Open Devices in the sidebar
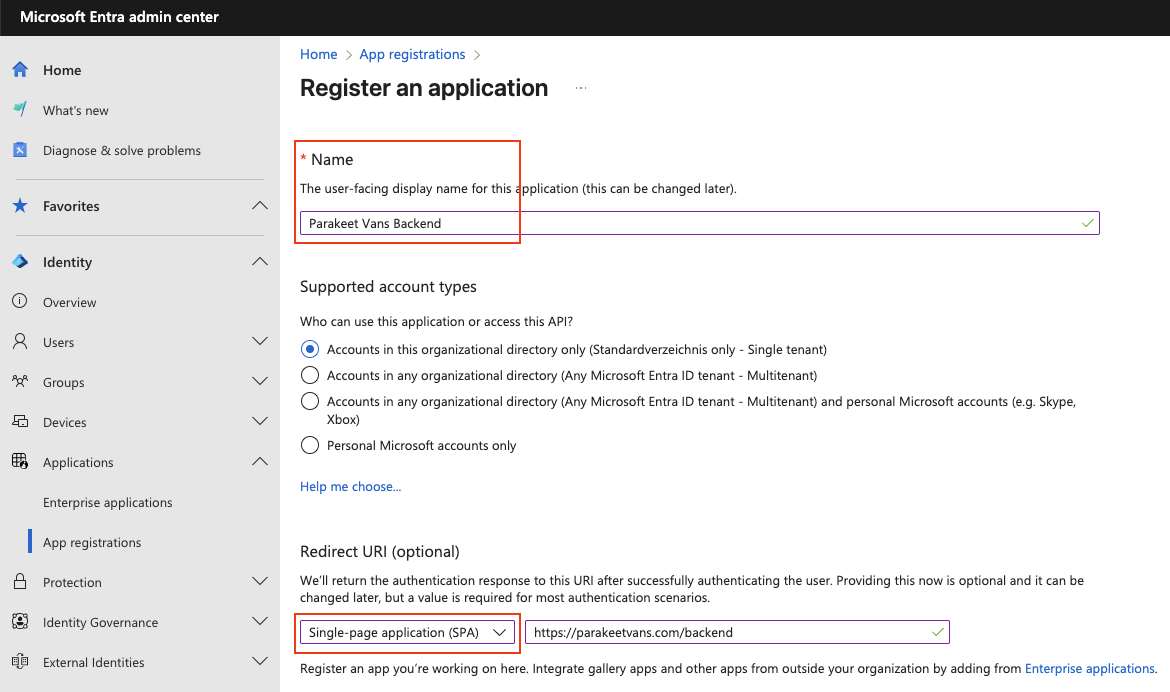The image size is (1170, 692). [64, 423]
